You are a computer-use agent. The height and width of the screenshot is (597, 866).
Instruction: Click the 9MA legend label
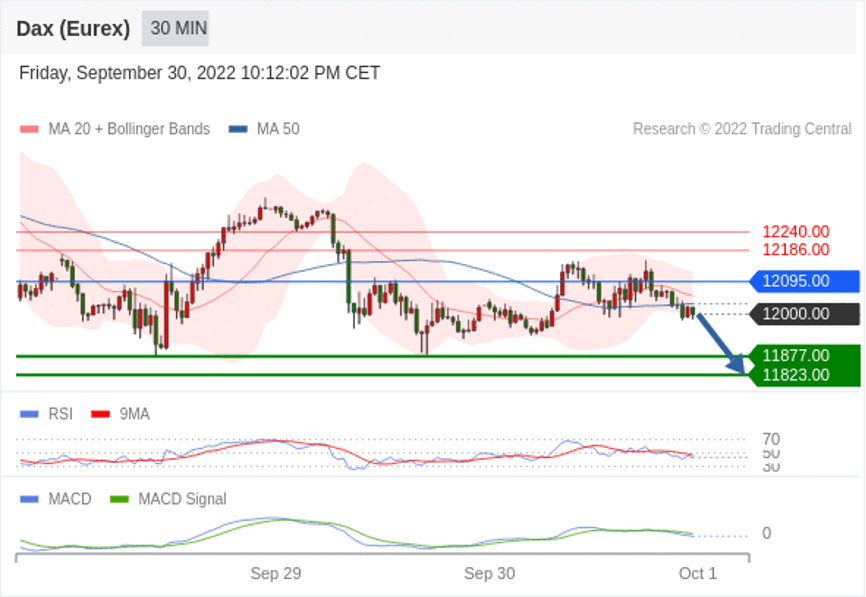click(134, 414)
